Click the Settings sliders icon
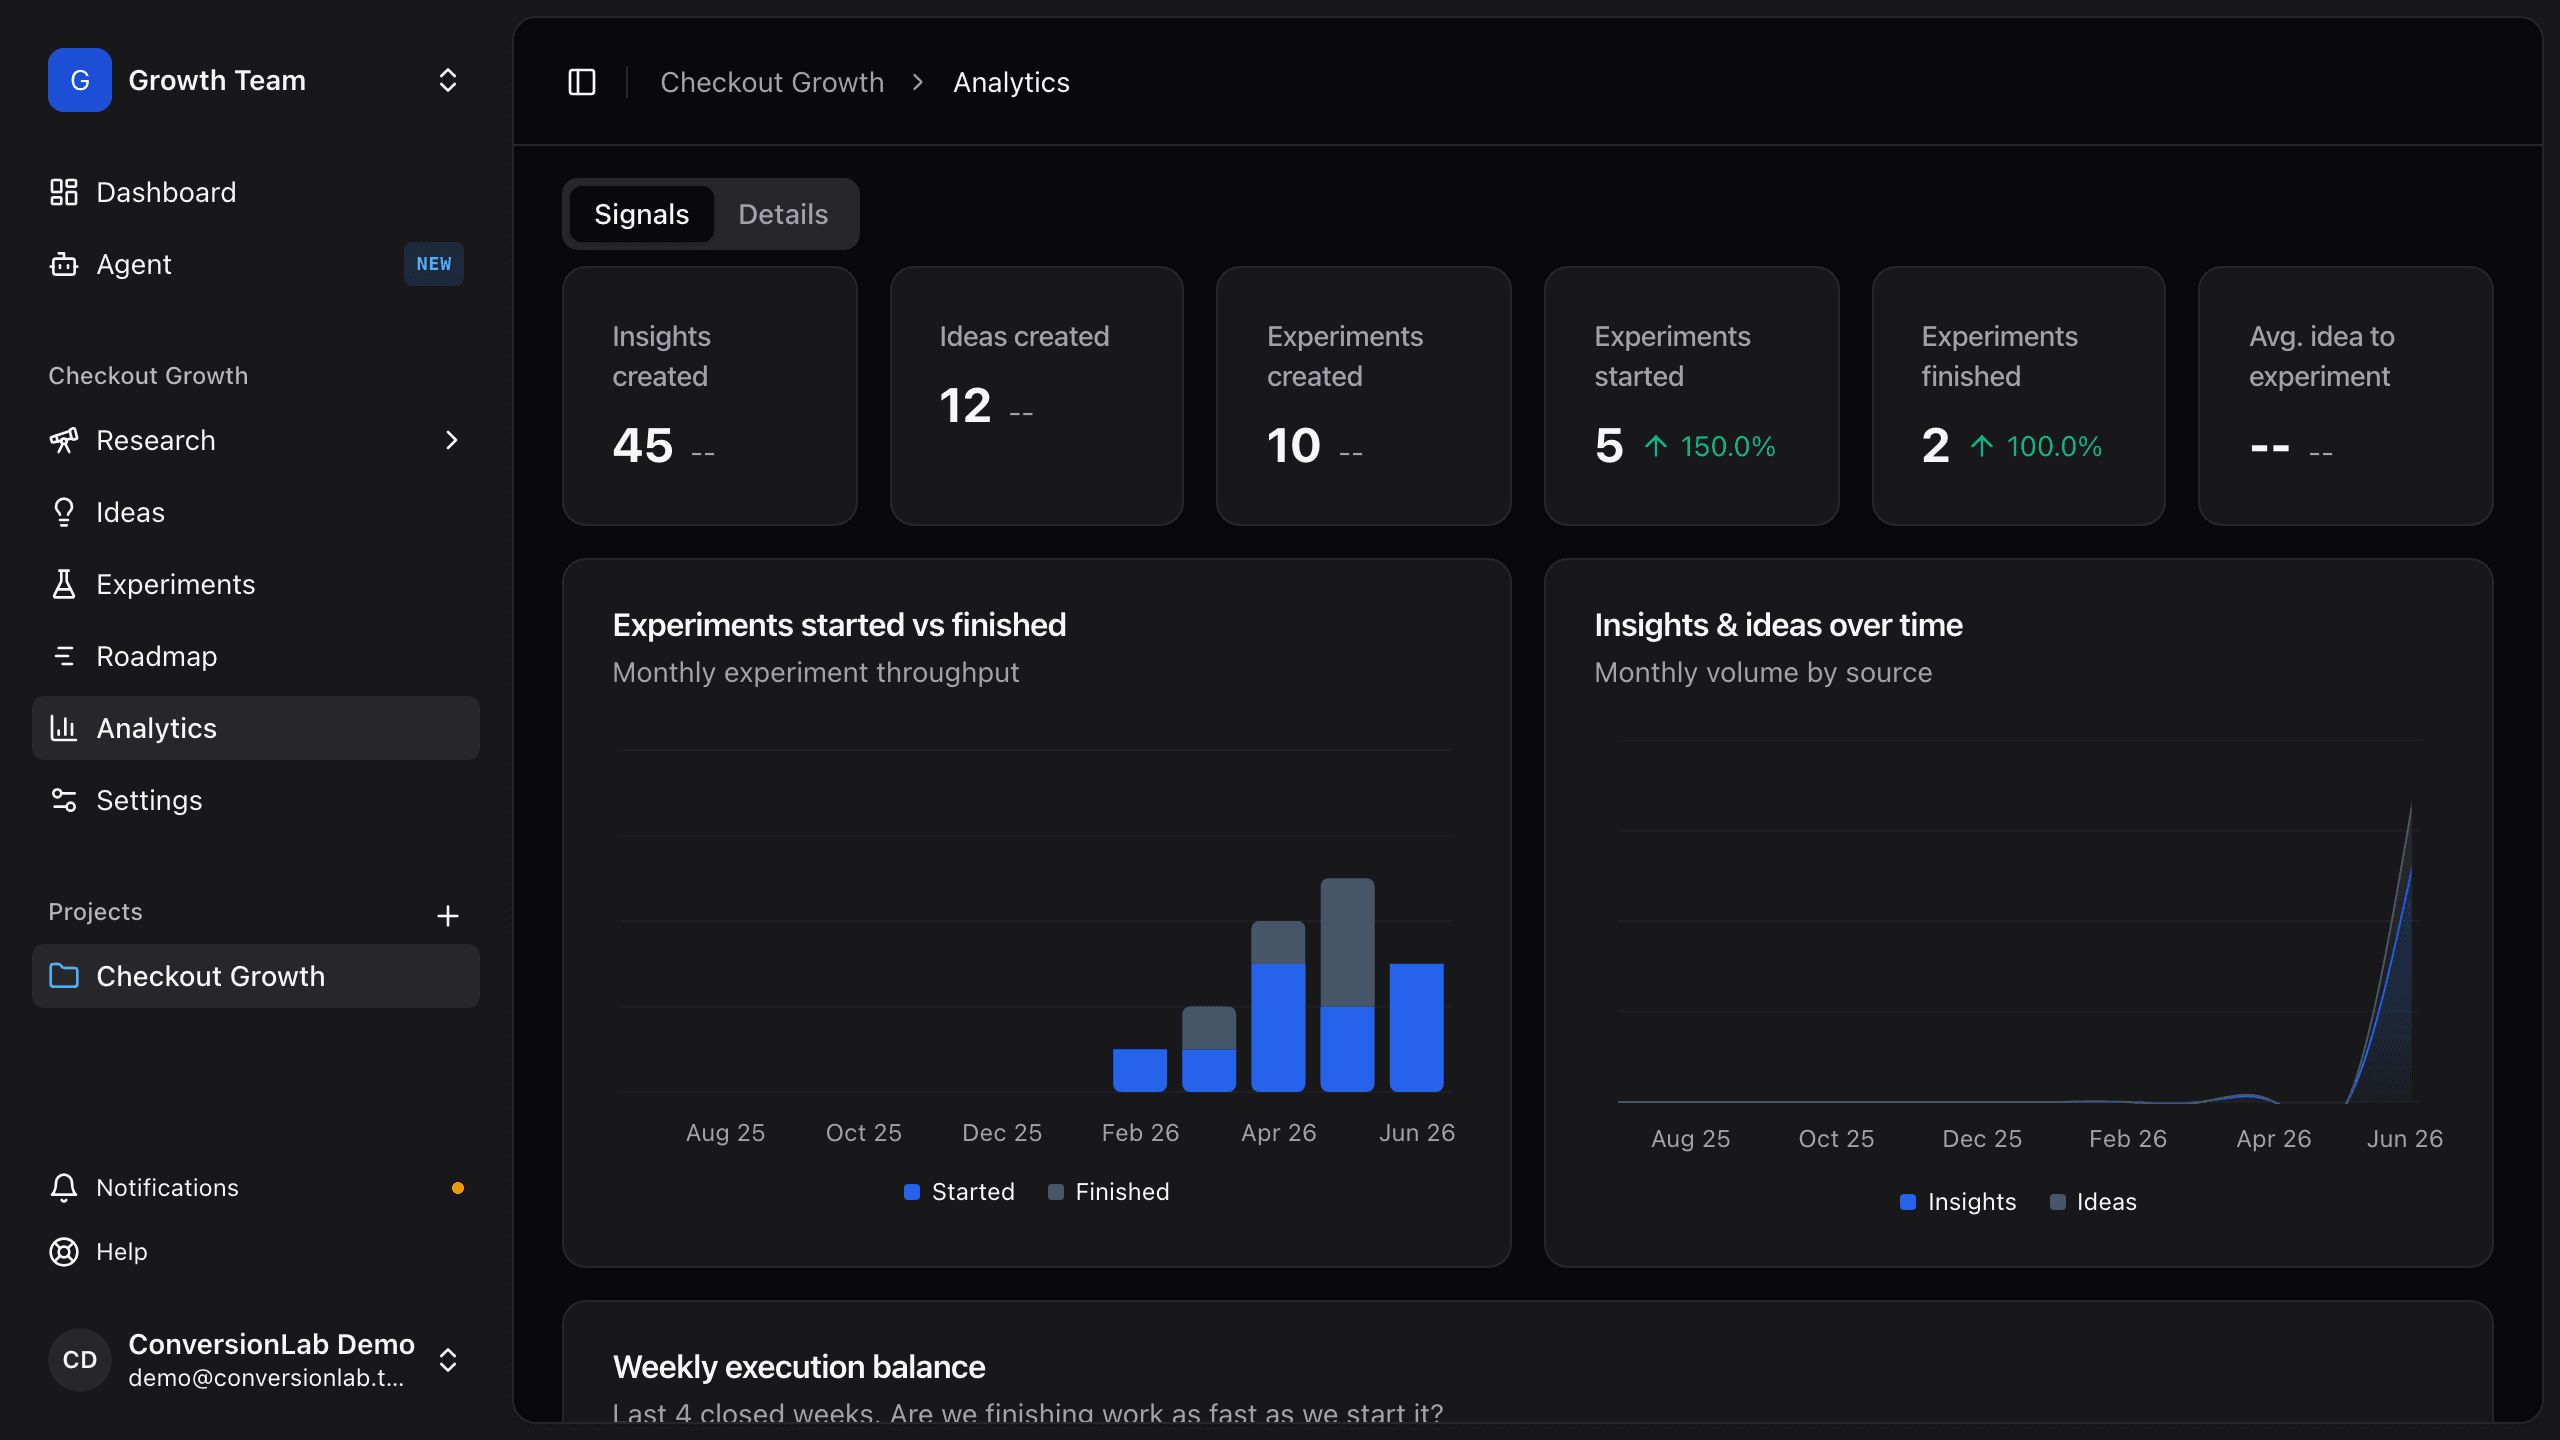2560x1440 pixels. [64, 800]
